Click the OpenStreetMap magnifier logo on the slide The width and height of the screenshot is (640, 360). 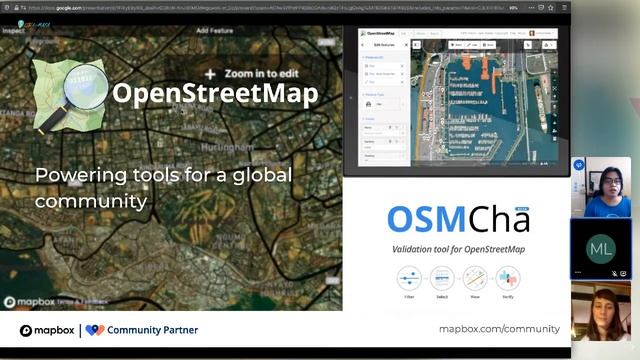70,96
